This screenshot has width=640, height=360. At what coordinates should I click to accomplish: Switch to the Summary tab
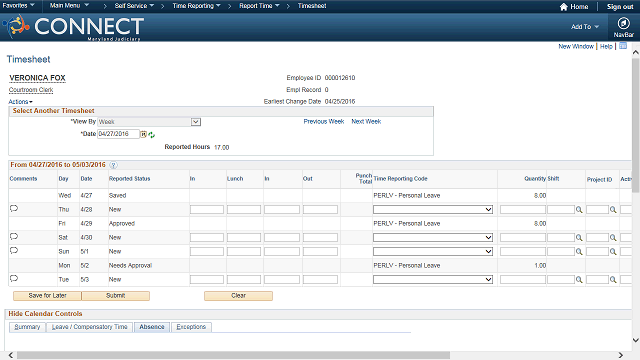click(27, 327)
